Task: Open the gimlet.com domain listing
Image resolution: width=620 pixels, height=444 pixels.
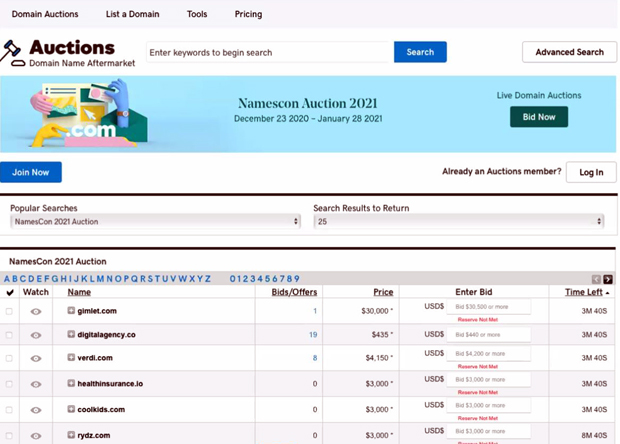Action: (97, 311)
